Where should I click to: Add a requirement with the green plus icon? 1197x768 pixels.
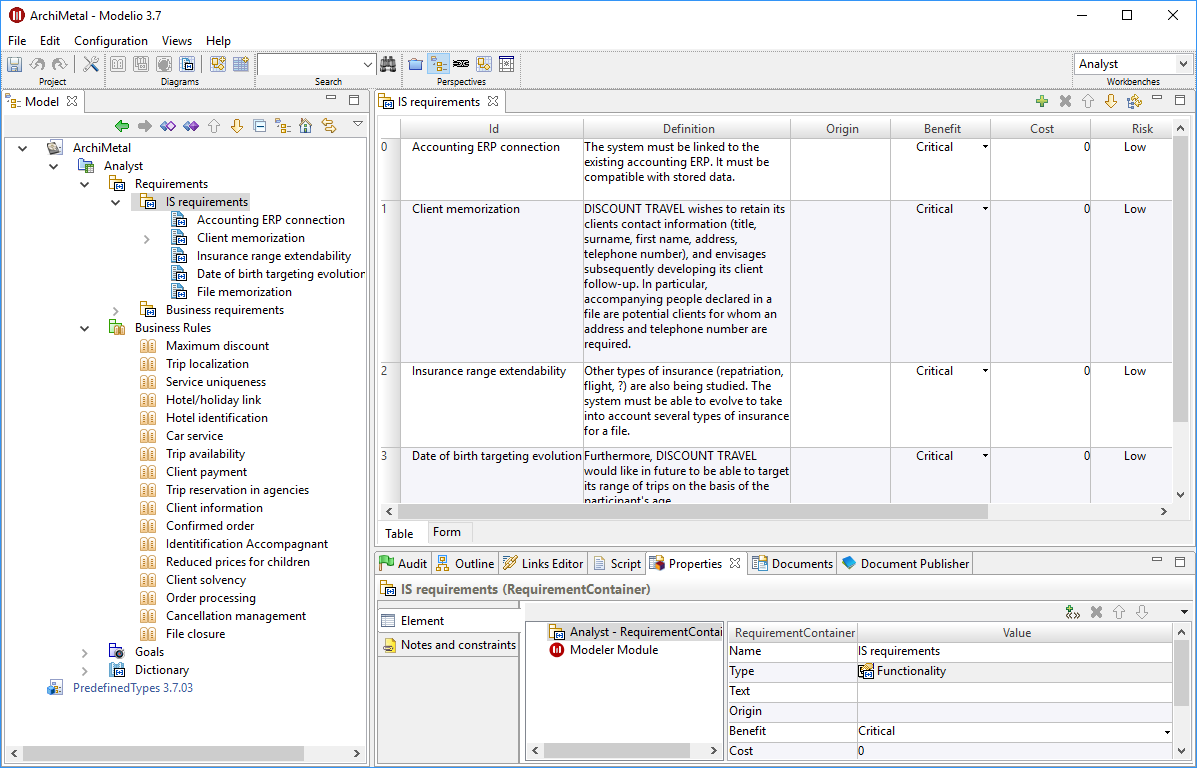[x=1042, y=102]
